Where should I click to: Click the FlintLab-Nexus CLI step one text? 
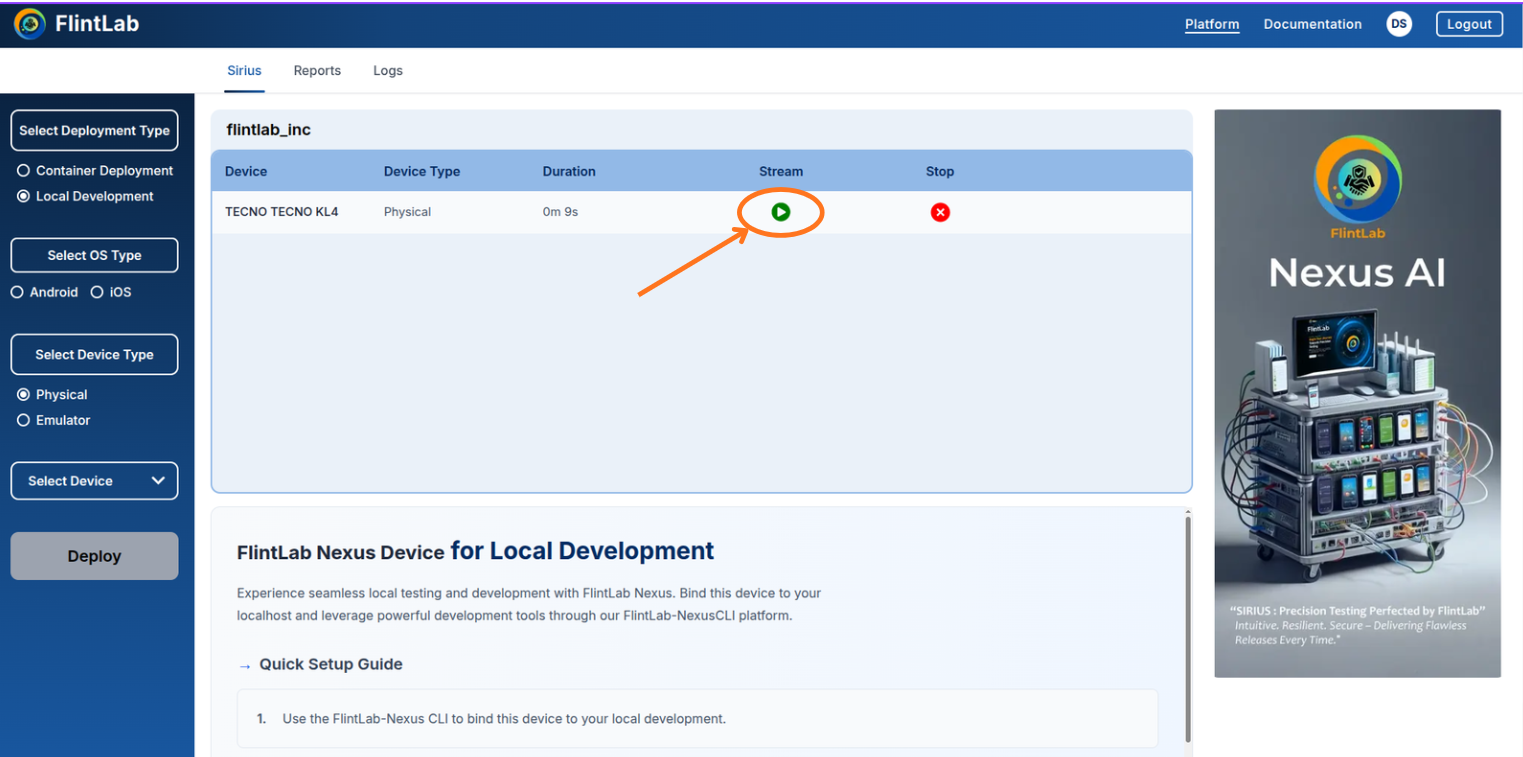click(504, 718)
